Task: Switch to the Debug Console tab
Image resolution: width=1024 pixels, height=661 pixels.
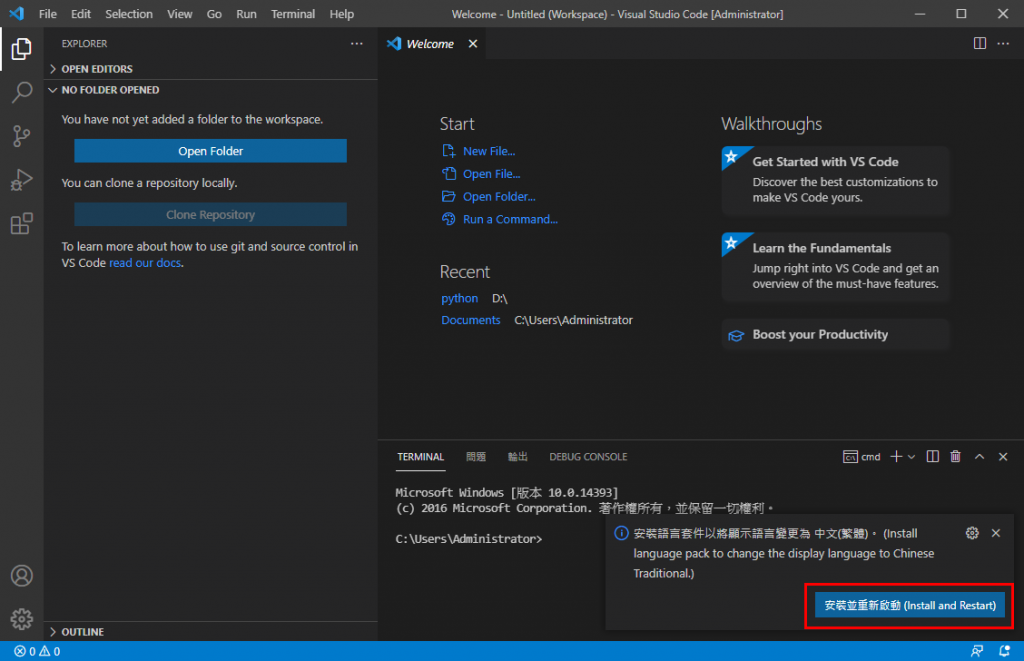Action: point(588,457)
